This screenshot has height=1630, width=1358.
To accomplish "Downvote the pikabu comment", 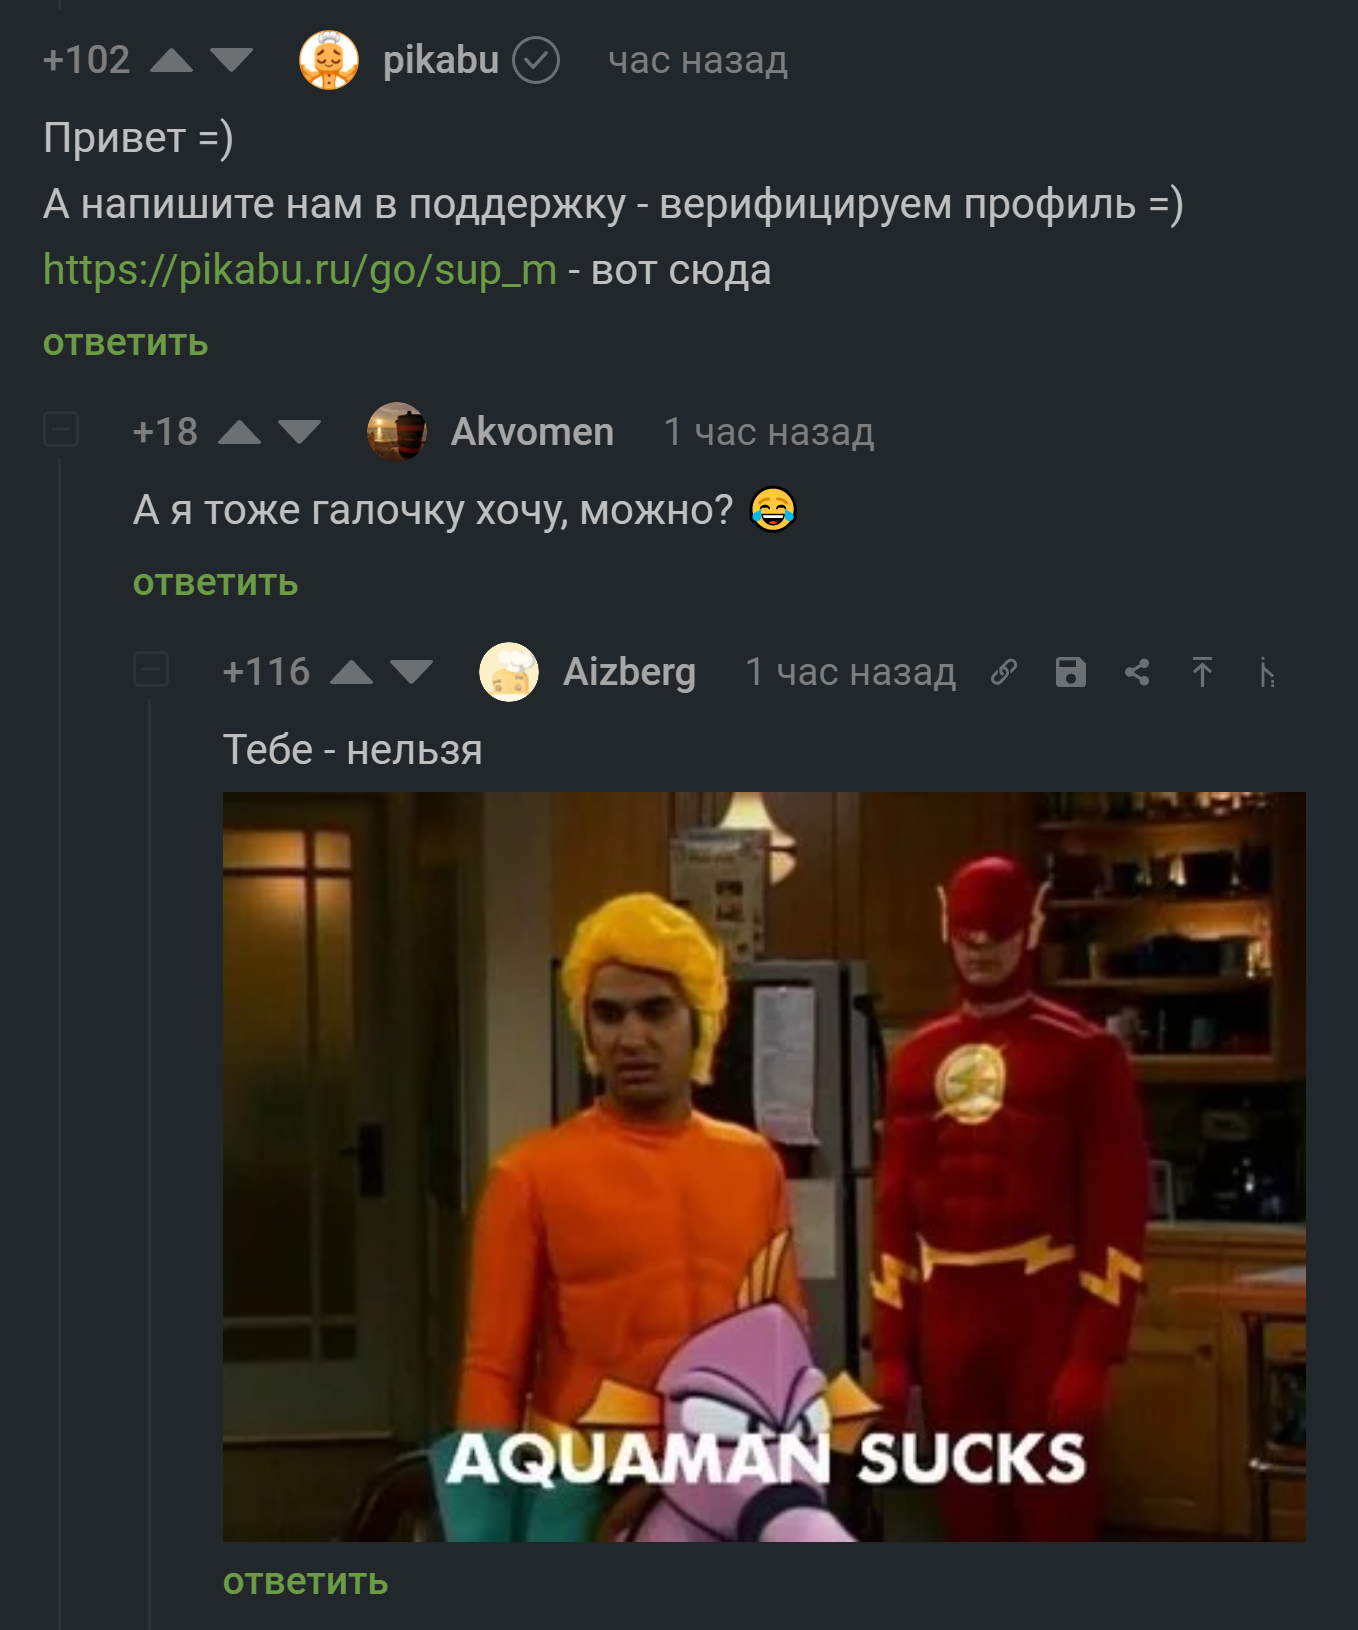I will pyautogui.click(x=232, y=61).
